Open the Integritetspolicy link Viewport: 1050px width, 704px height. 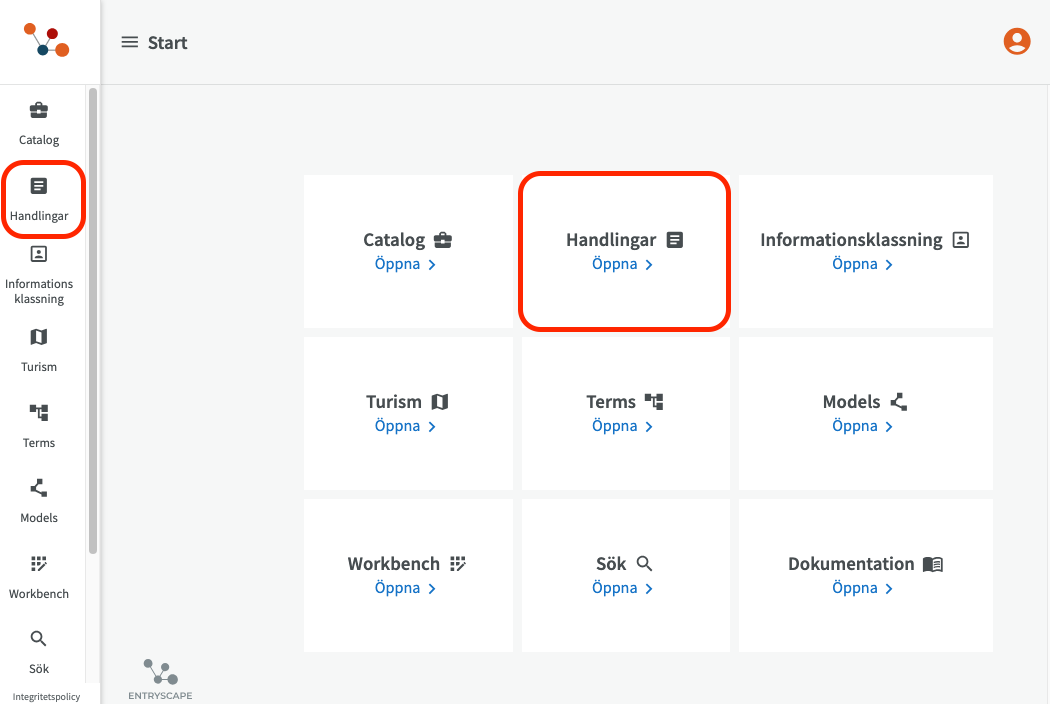click(46, 696)
